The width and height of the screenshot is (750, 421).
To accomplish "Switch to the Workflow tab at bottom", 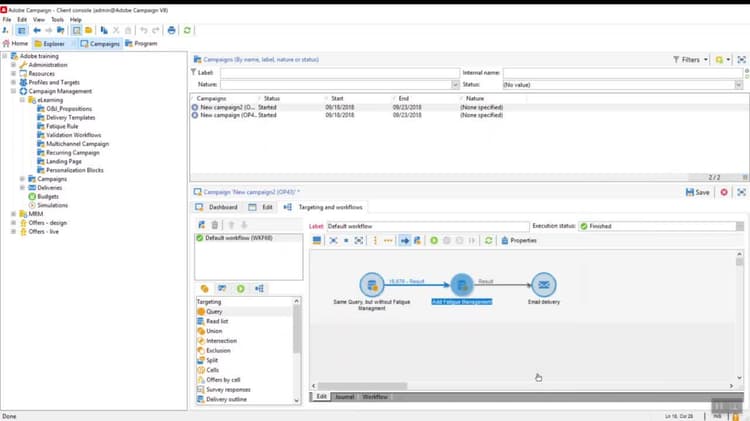I will pos(375,397).
